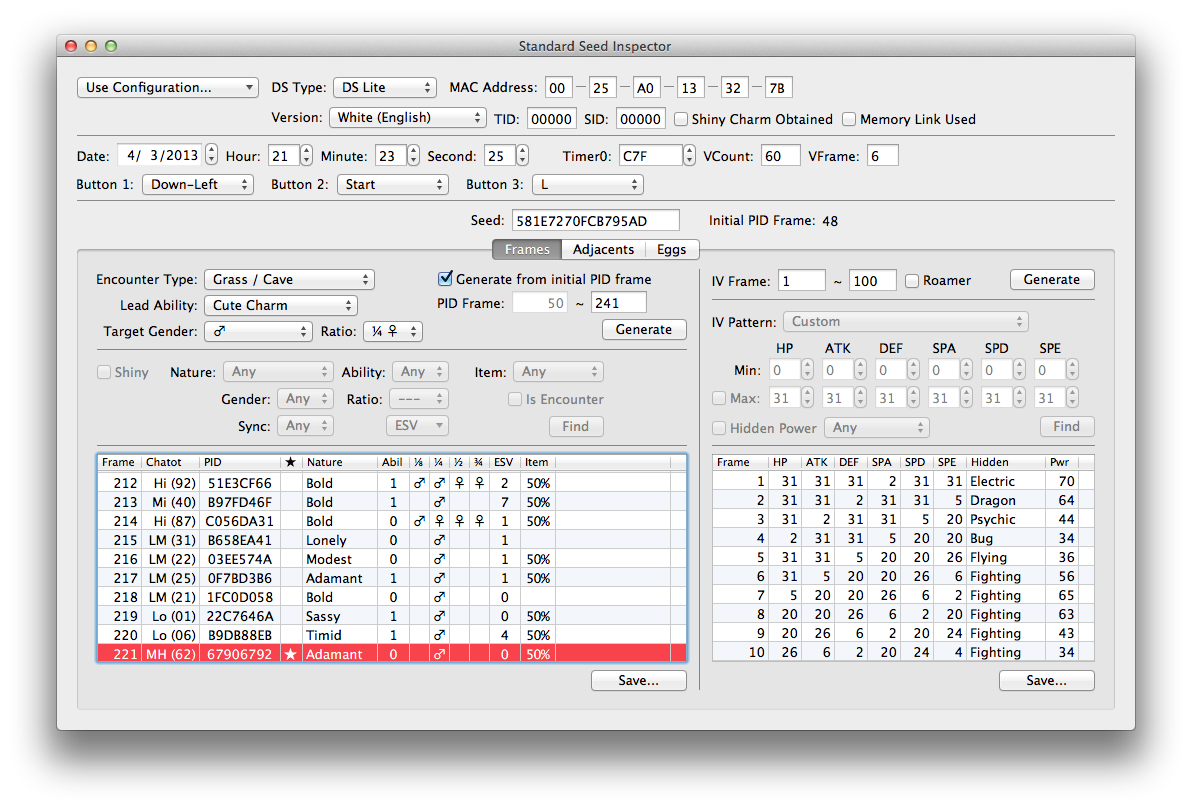
Task: Open the Encounter Type Grass / Cave dropdown
Action: [x=289, y=280]
